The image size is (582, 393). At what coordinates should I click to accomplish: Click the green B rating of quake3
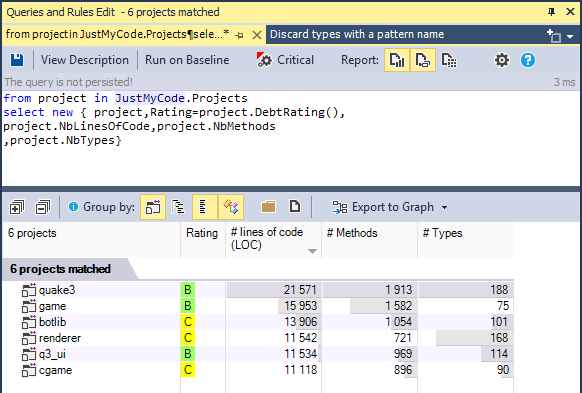pos(188,290)
